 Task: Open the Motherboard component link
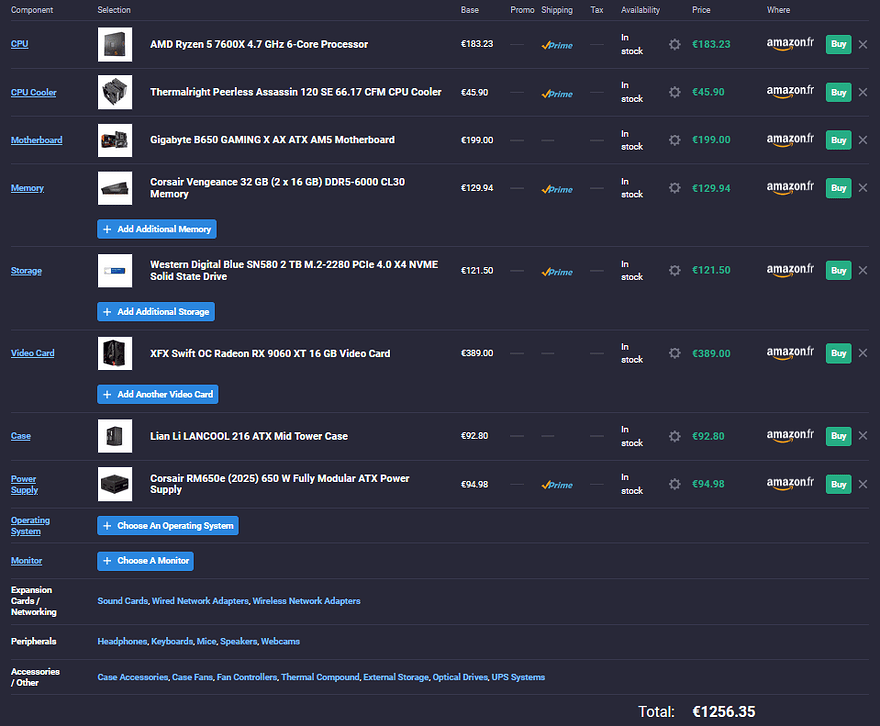pos(36,140)
